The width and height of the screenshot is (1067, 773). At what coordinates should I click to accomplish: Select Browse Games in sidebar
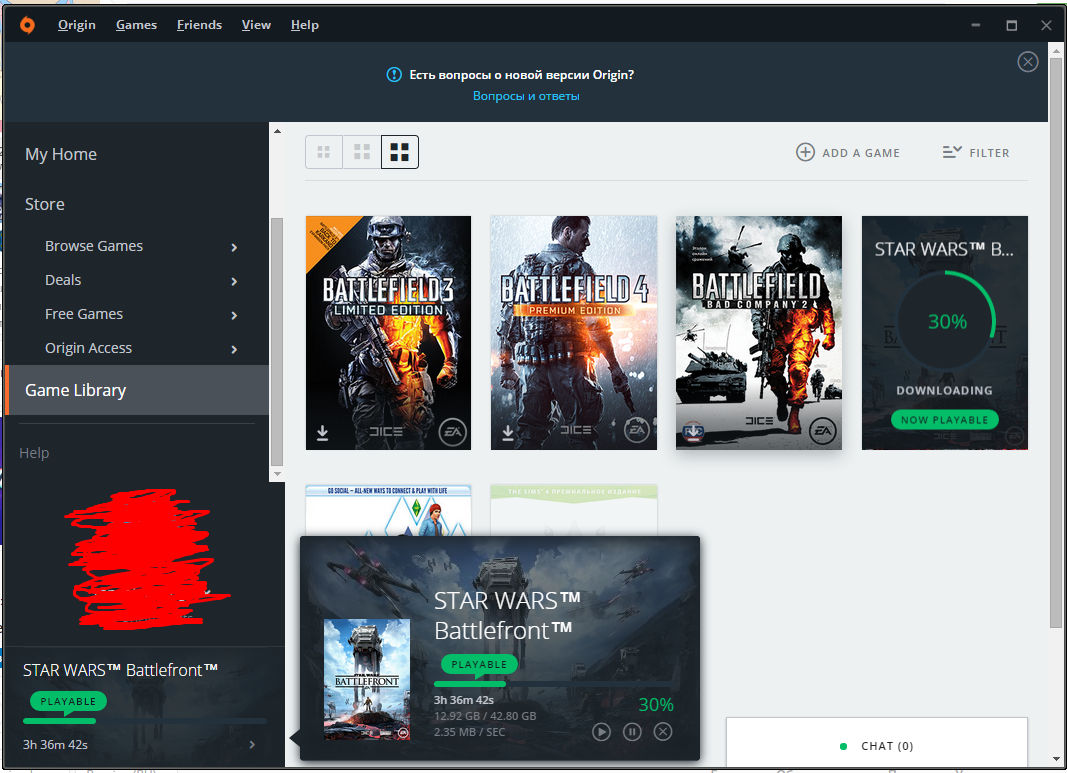pyautogui.click(x=94, y=246)
